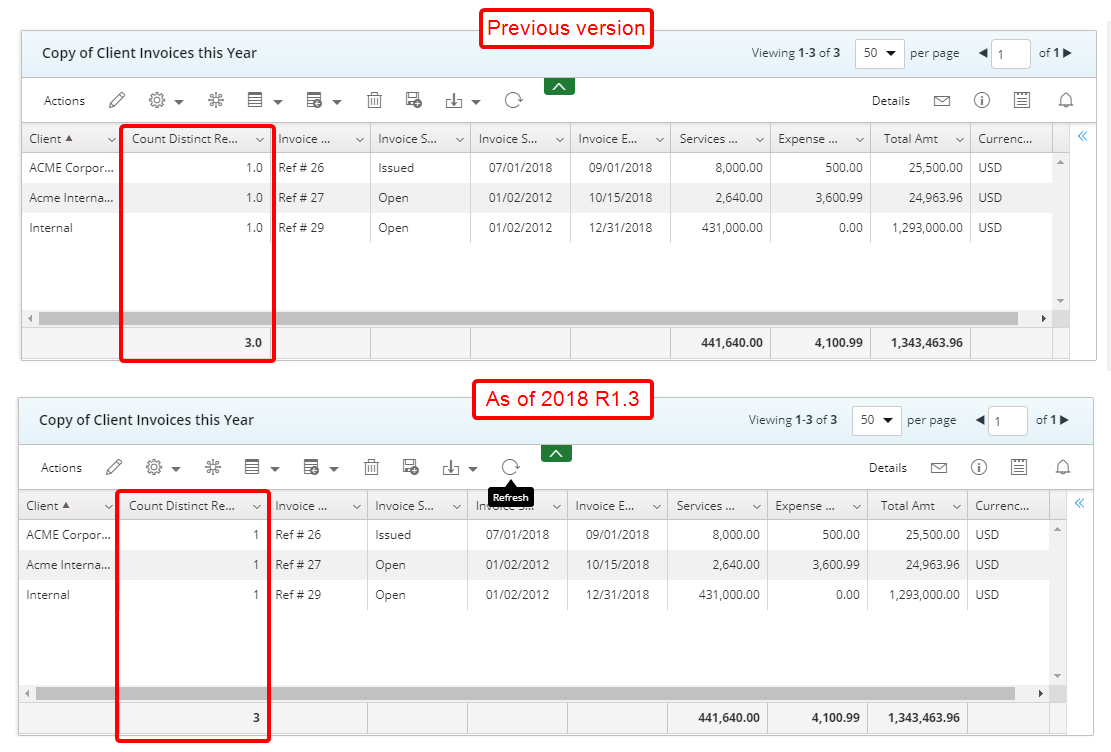Sort by Services header in top panel
The image size is (1111, 752).
point(709,139)
